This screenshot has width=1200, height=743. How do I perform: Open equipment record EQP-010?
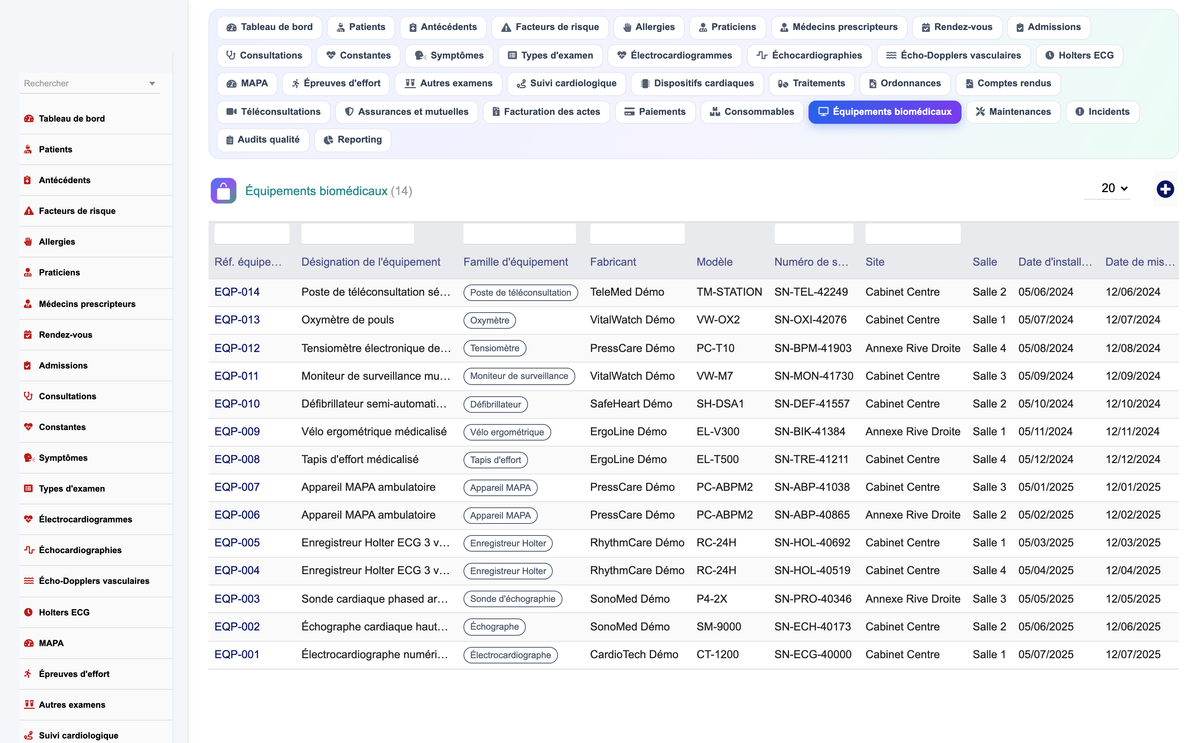click(x=237, y=404)
